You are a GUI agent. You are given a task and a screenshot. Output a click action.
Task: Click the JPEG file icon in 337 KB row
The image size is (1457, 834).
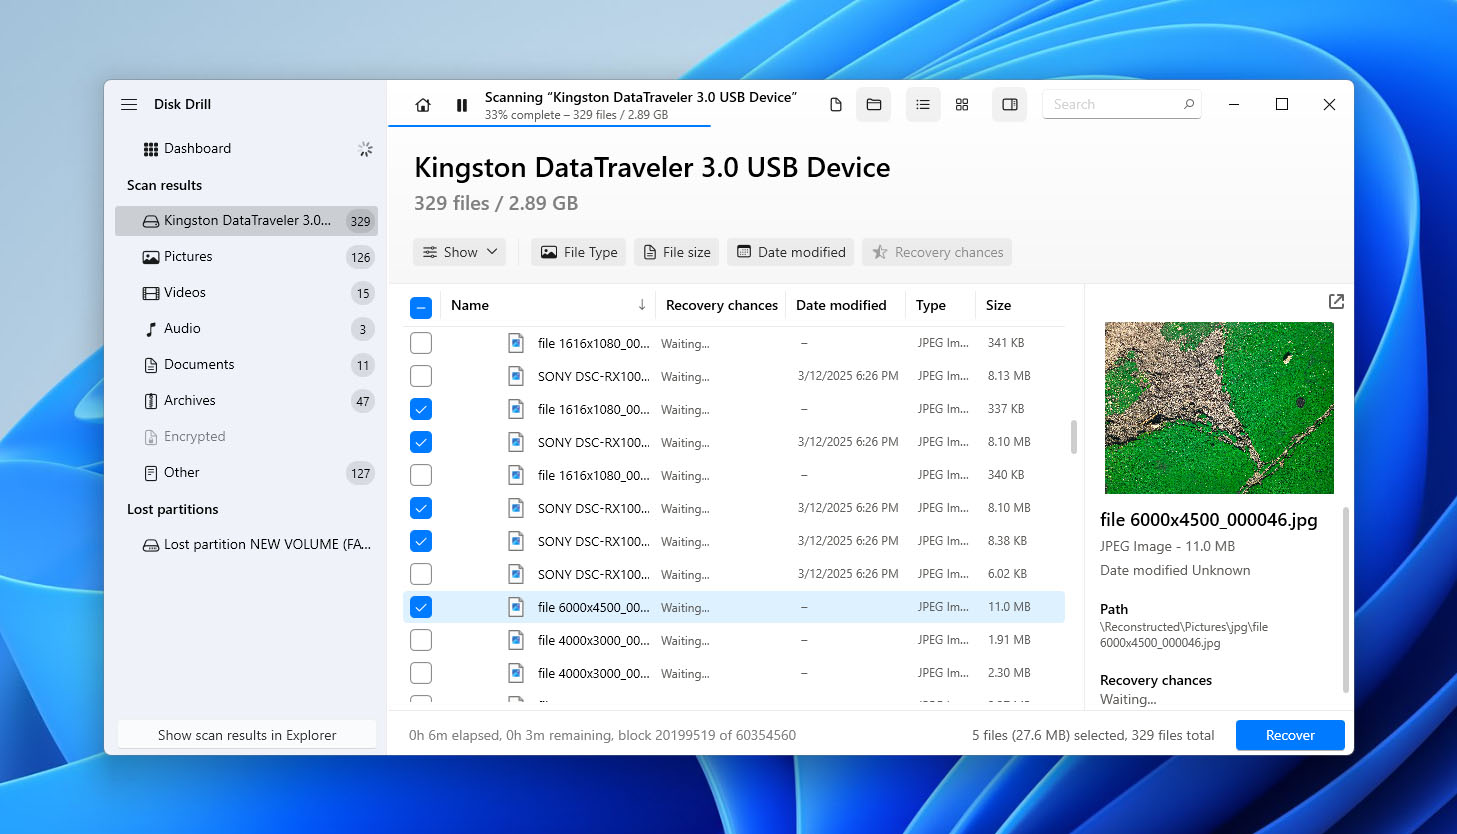click(516, 409)
